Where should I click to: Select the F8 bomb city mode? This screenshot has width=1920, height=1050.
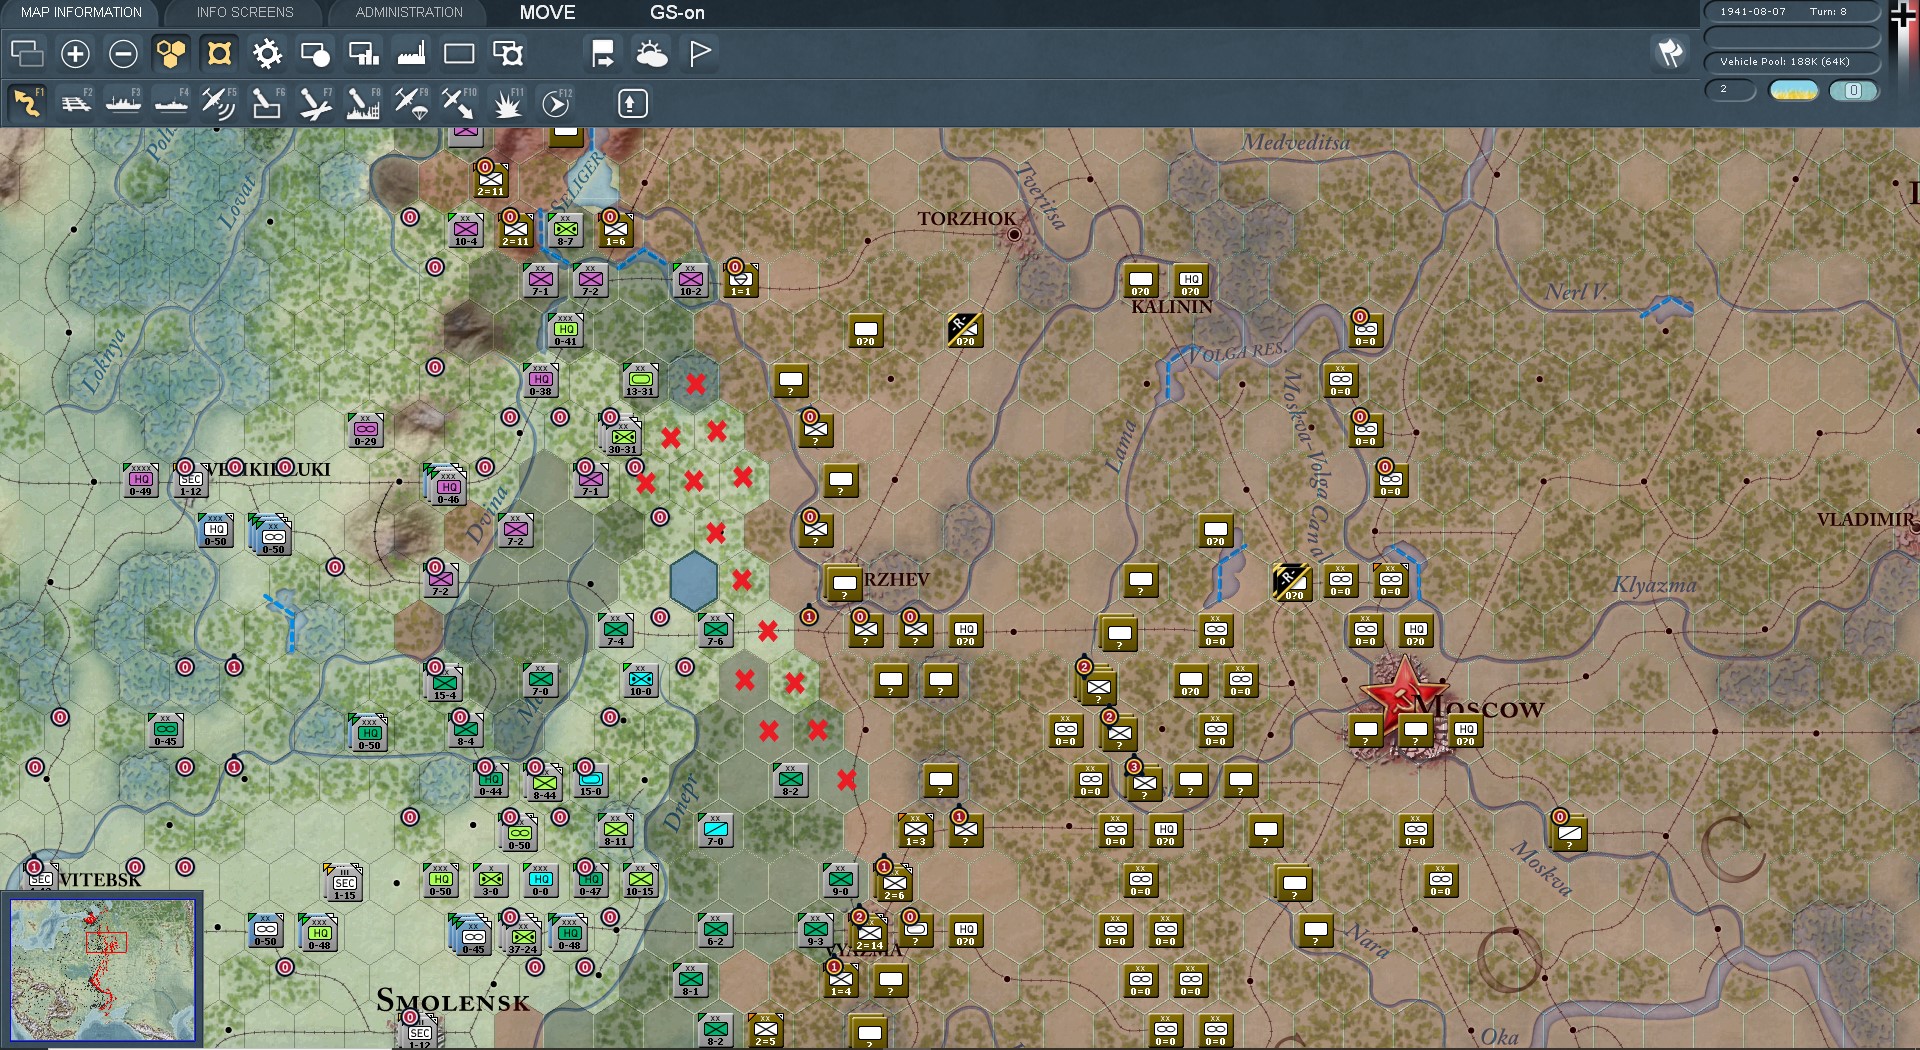pyautogui.click(x=363, y=103)
